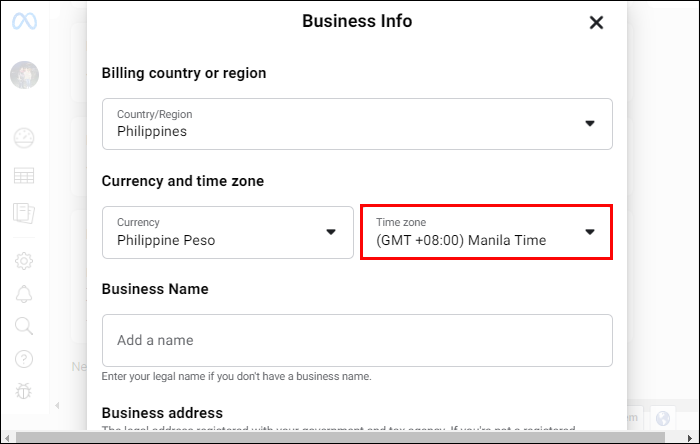Click the search magnifier icon
Screen dimensions: 700x444
pos(24,326)
